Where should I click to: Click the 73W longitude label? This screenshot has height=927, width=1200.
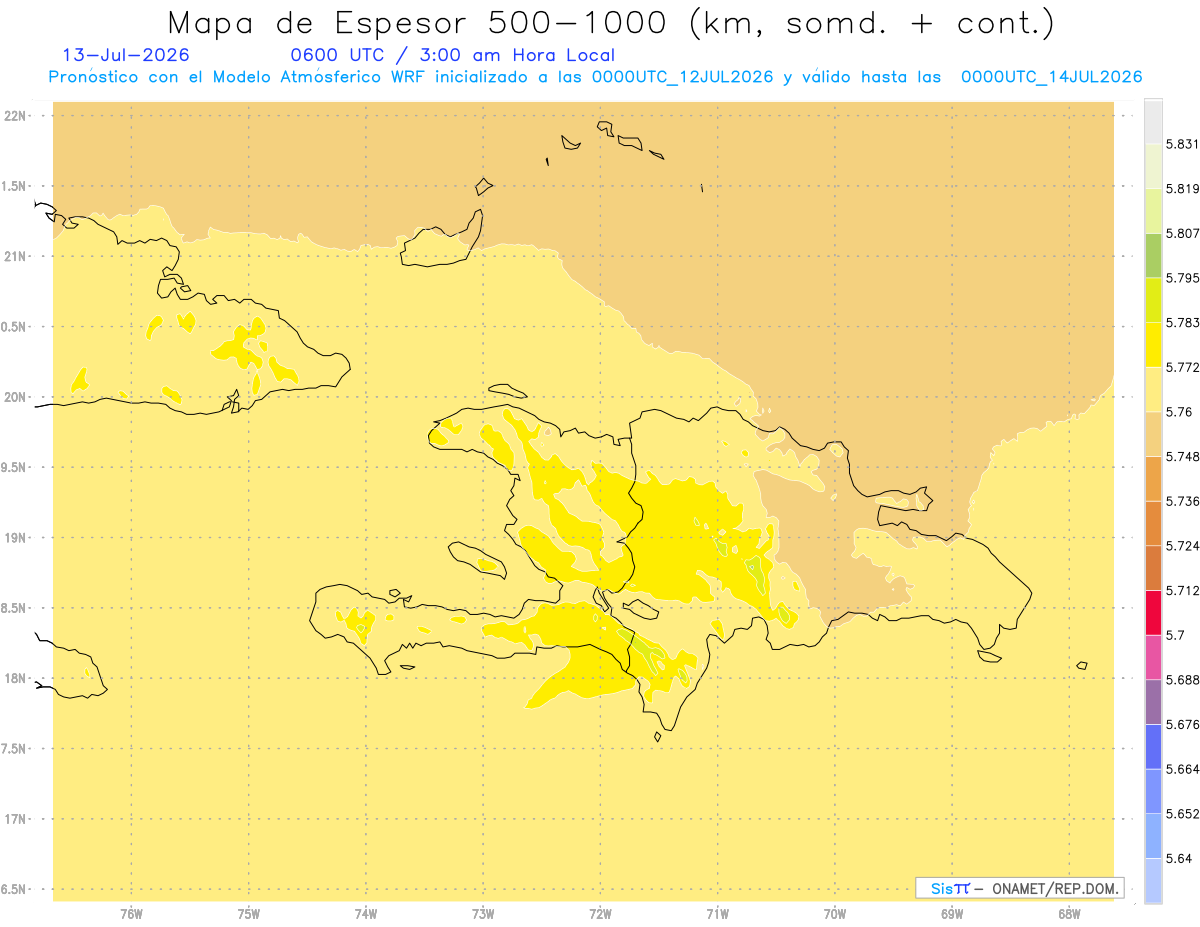tap(483, 914)
